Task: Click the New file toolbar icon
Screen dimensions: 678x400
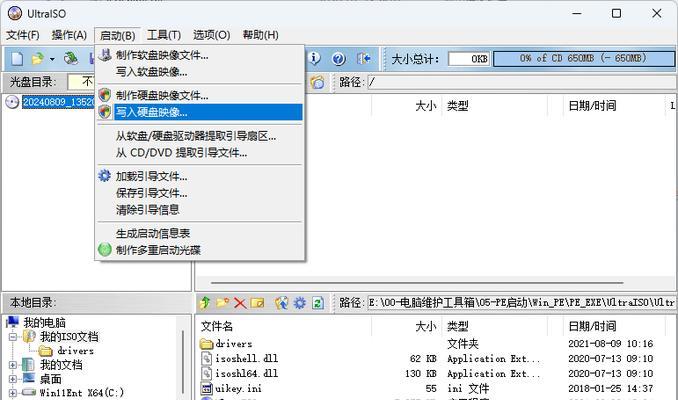Action: pos(17,58)
